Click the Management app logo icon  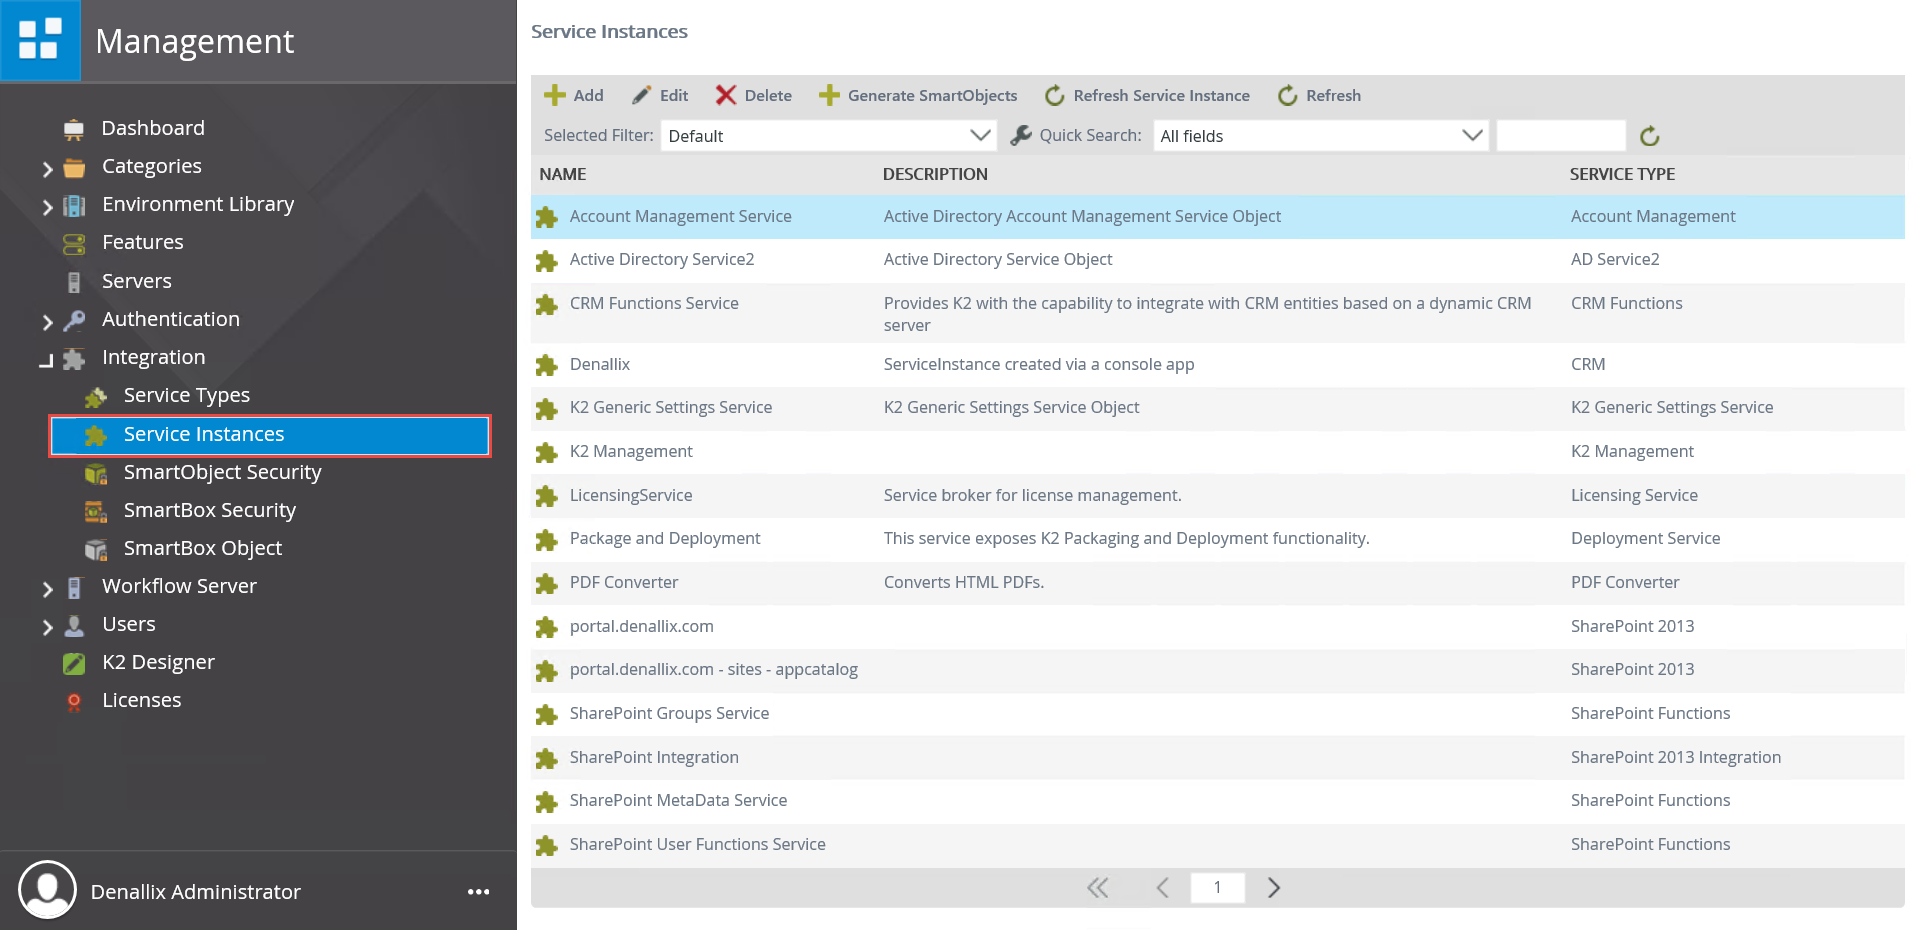[x=40, y=40]
